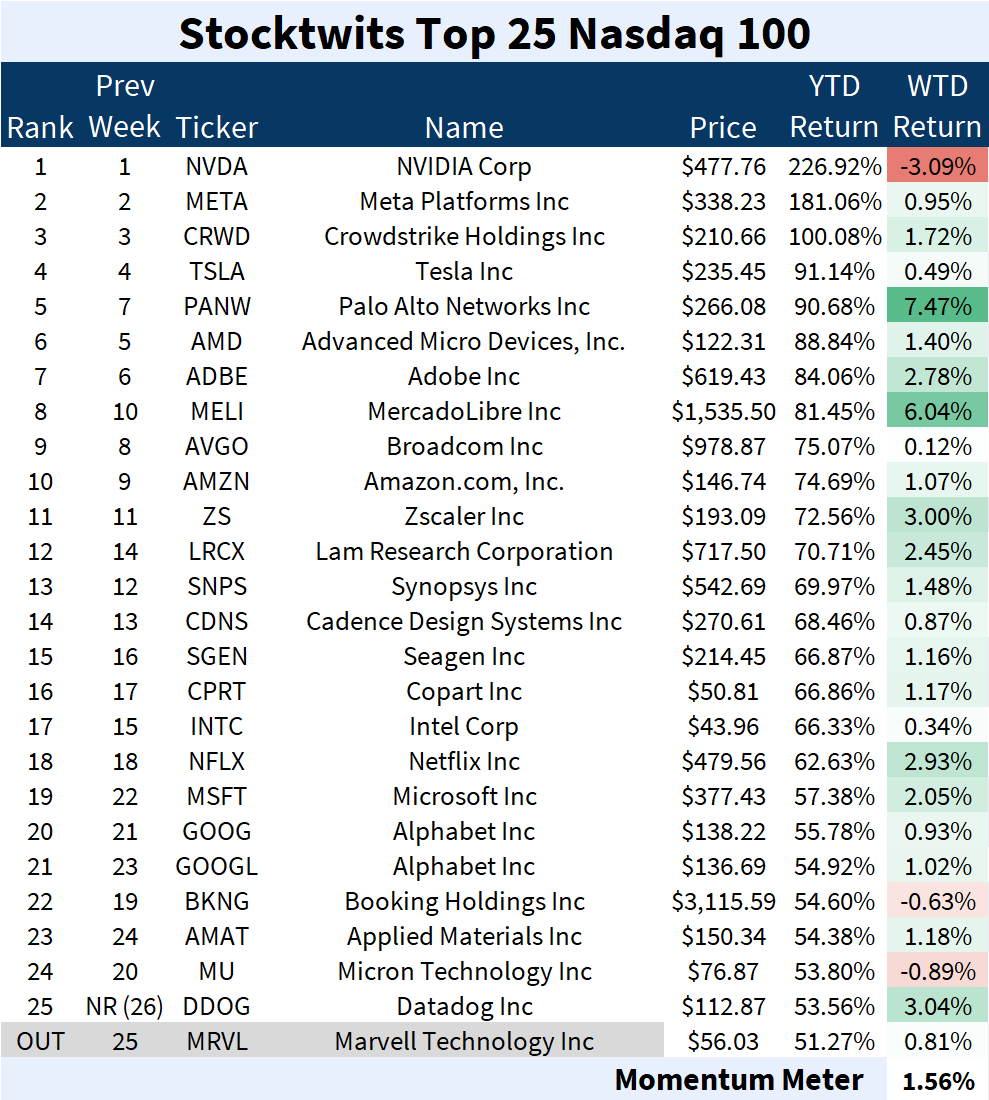Select the AMD ticker cell
Viewport: 989px width, 1100px height.
(x=217, y=342)
